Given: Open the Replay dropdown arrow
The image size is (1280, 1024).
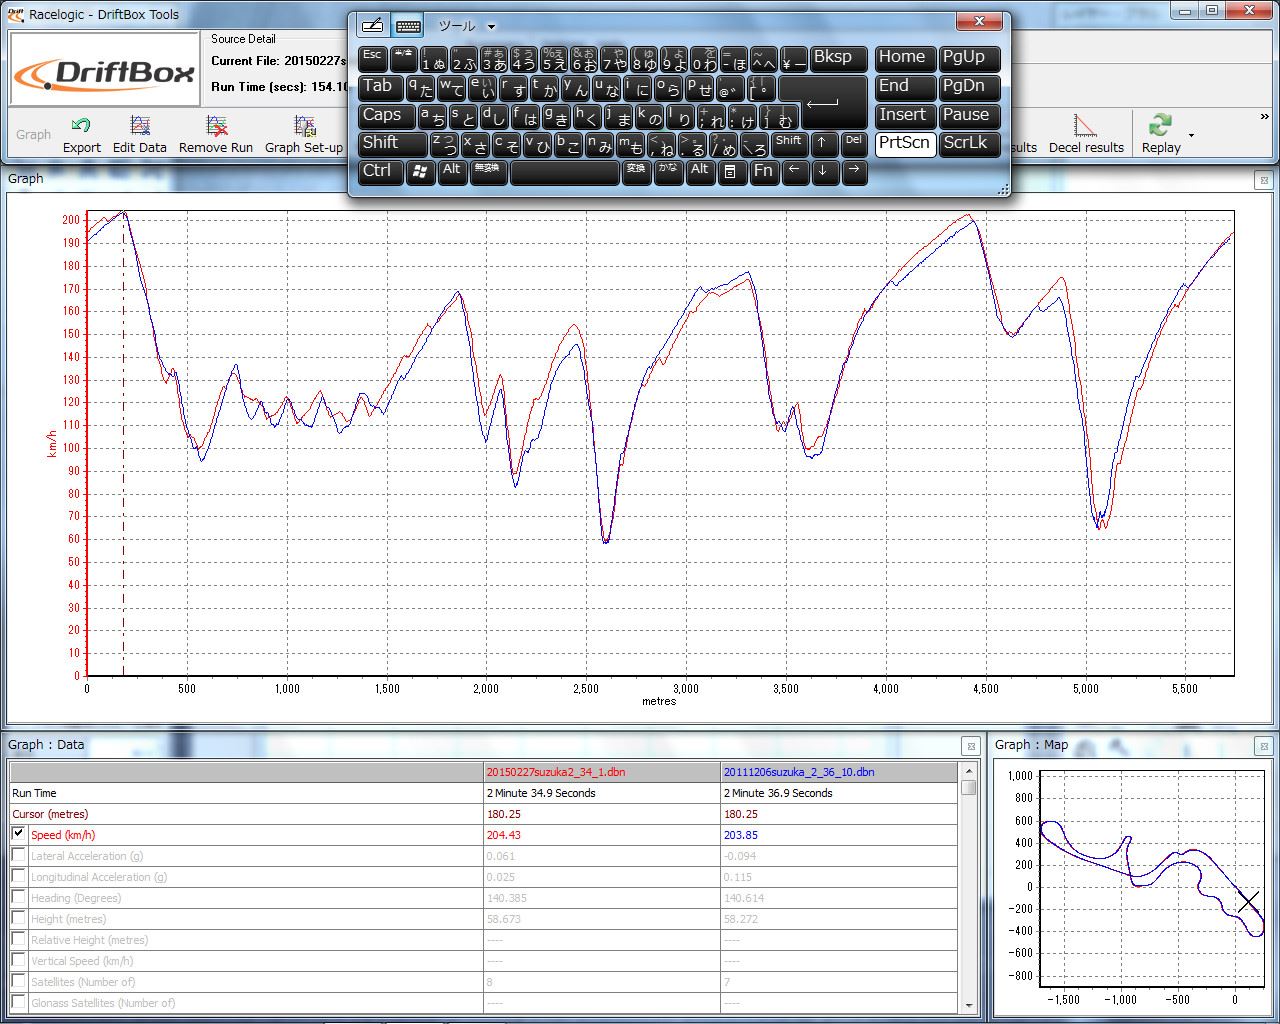Looking at the screenshot, I should [1191, 135].
